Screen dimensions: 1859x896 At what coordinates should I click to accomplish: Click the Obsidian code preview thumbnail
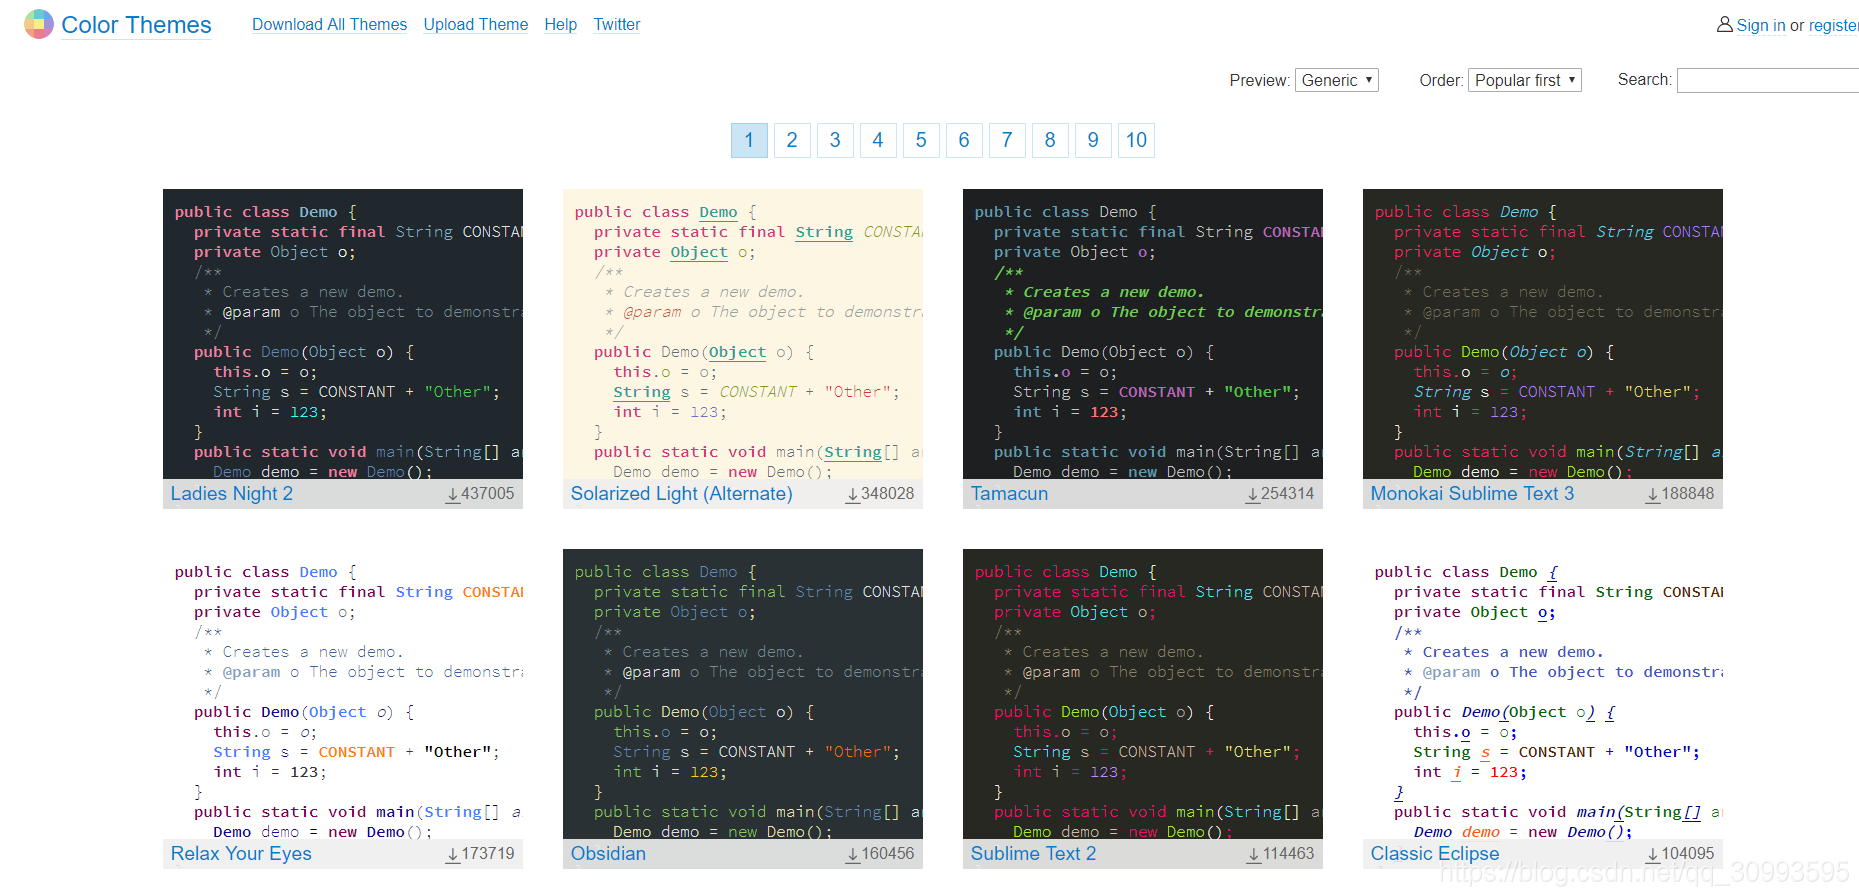[743, 694]
